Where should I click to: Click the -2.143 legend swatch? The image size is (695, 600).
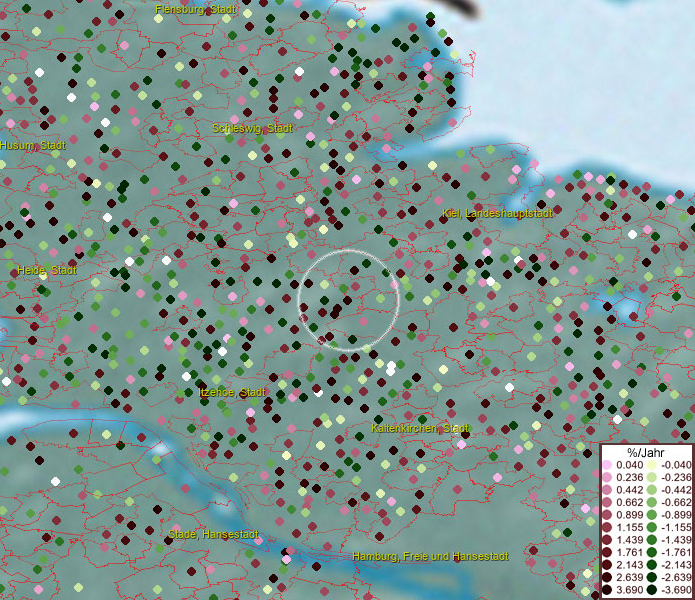coord(652,565)
